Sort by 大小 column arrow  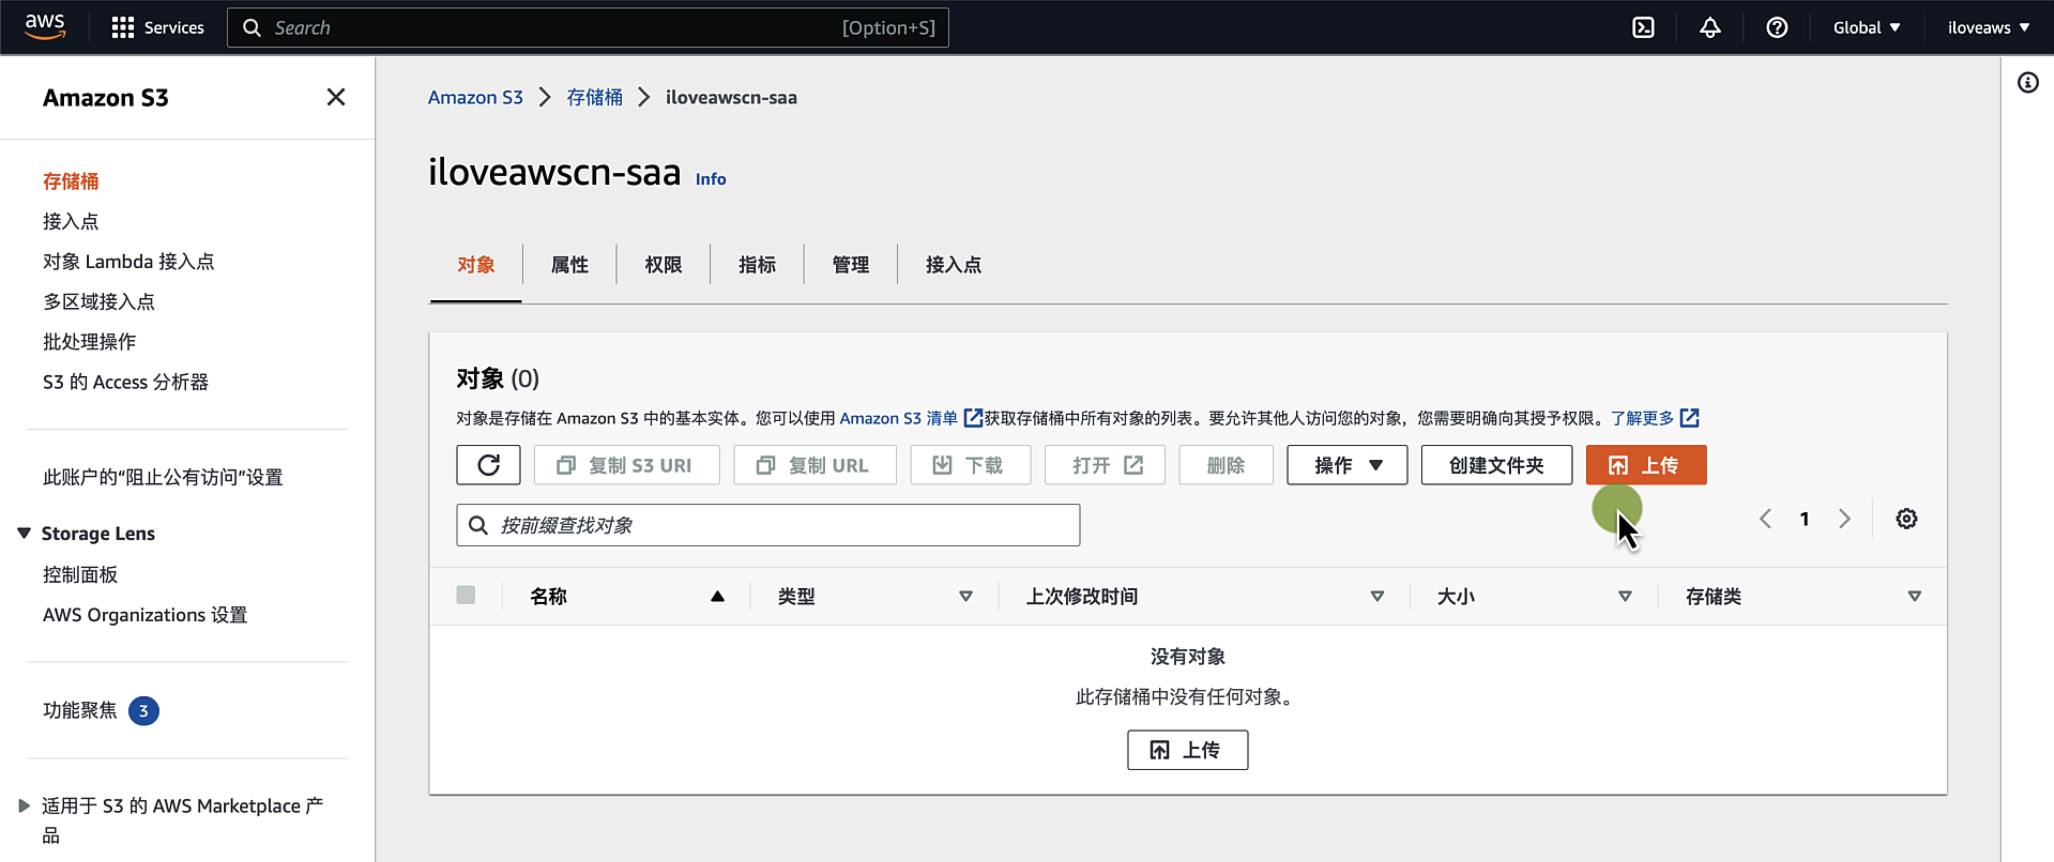(1625, 597)
